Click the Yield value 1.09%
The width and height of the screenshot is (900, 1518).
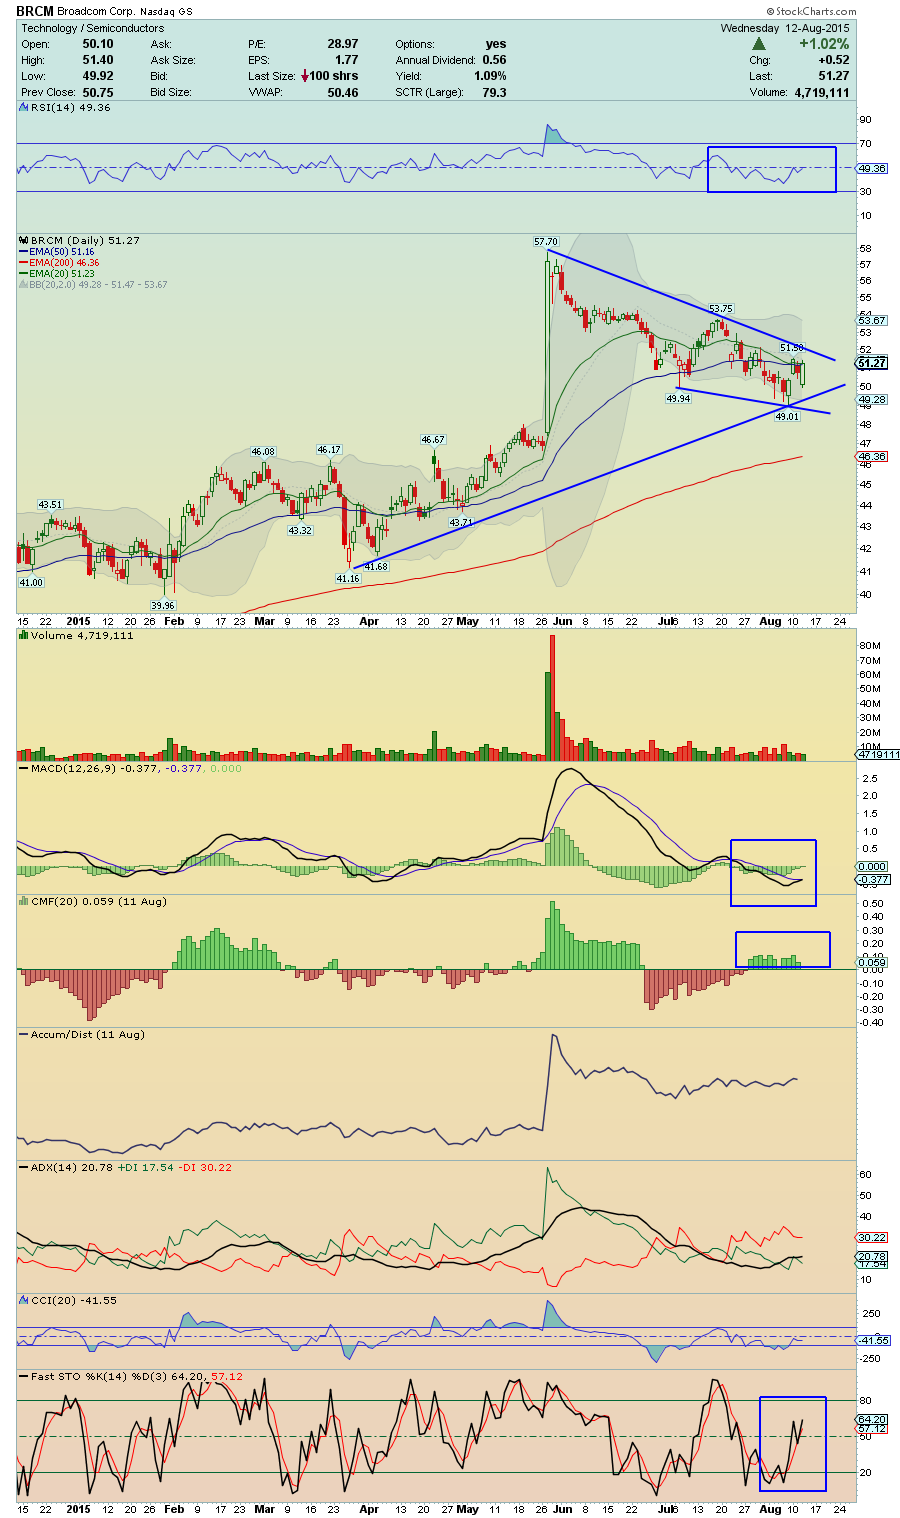pos(490,76)
